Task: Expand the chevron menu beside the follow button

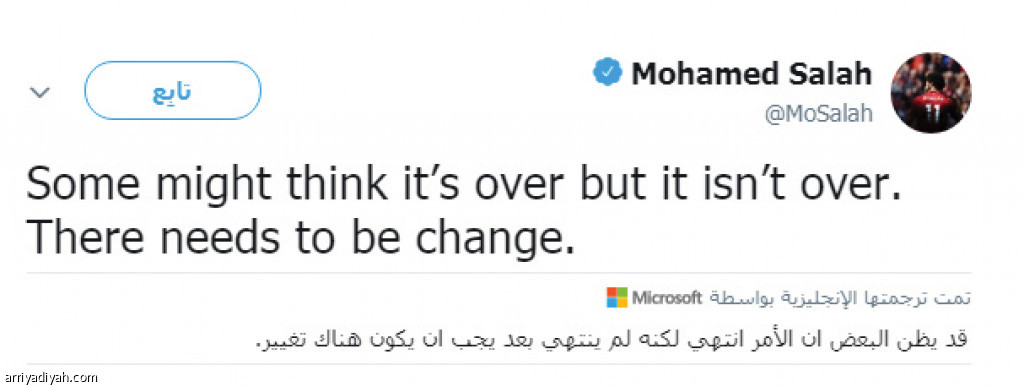Action: pyautogui.click(x=40, y=93)
